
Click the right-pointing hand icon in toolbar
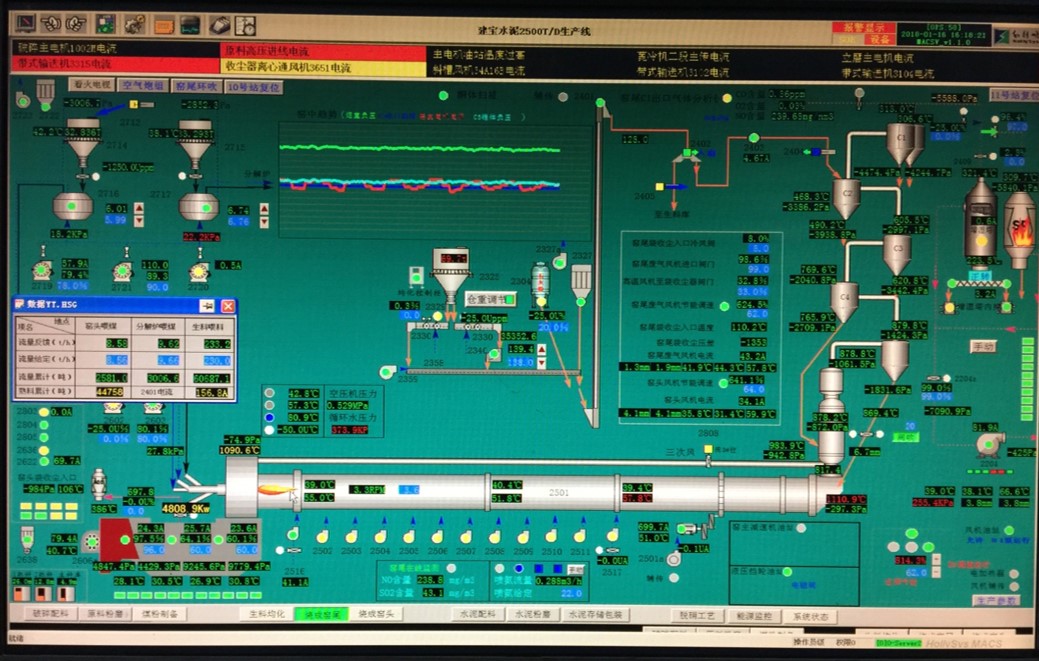76,23
